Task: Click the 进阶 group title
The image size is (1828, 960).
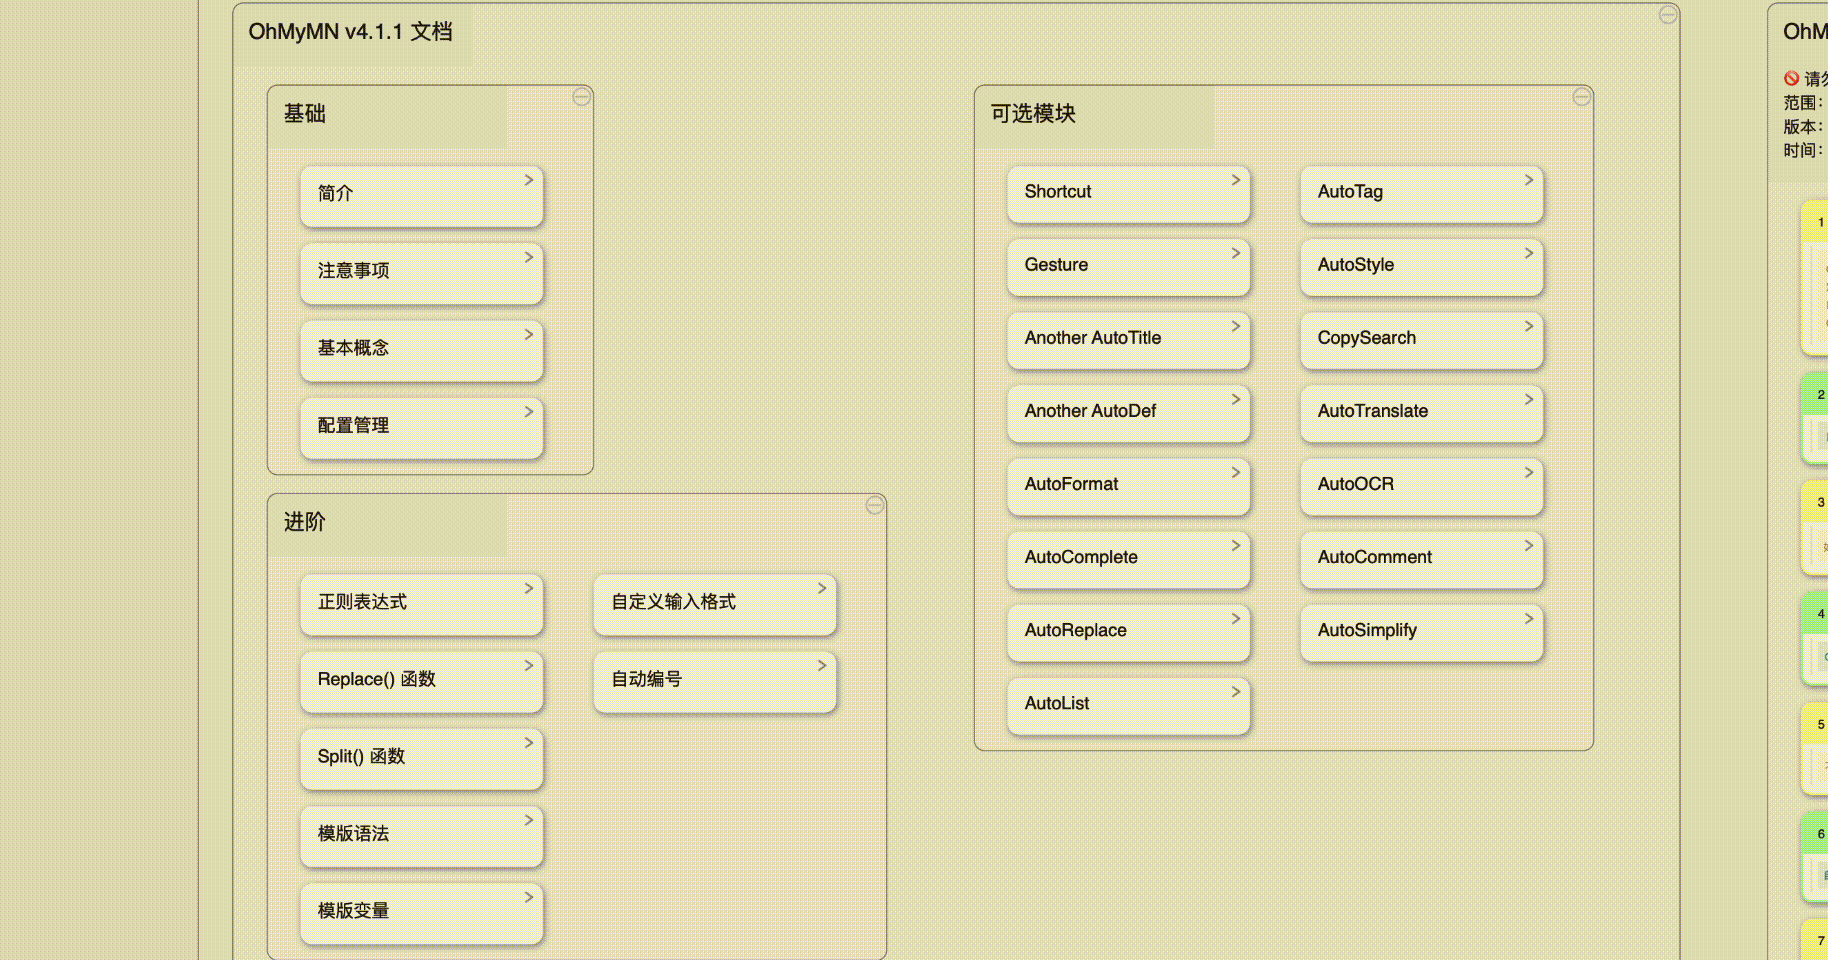Action: tap(305, 522)
